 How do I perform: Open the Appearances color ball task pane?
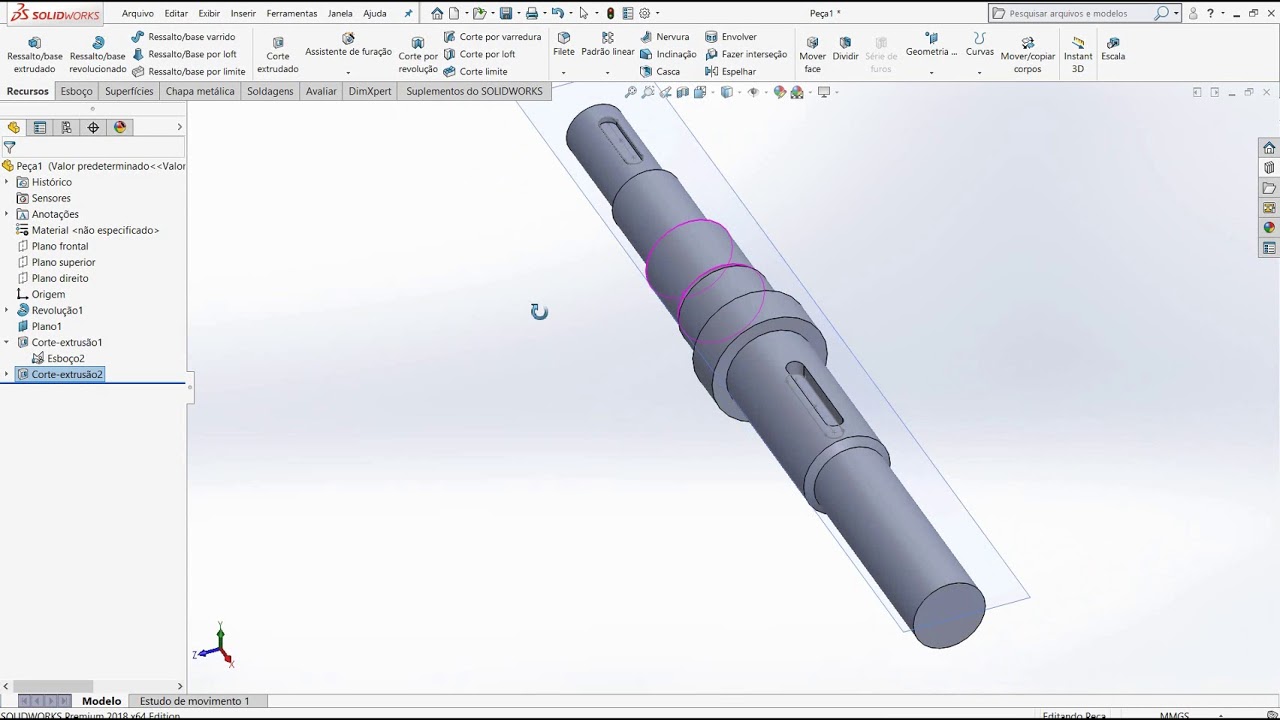pyautogui.click(x=1269, y=228)
